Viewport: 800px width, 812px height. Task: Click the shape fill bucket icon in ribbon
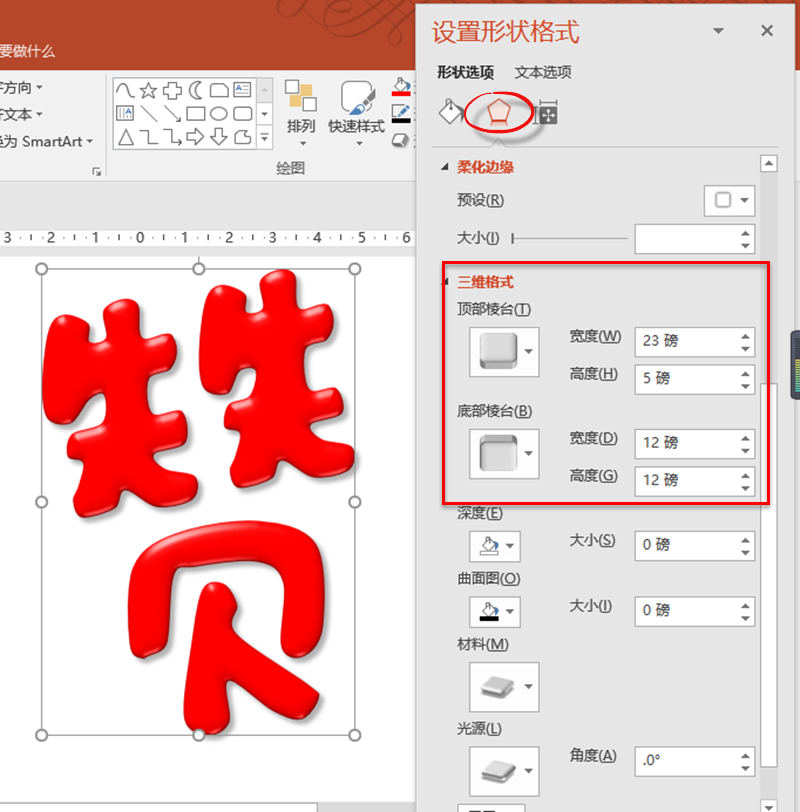click(401, 86)
